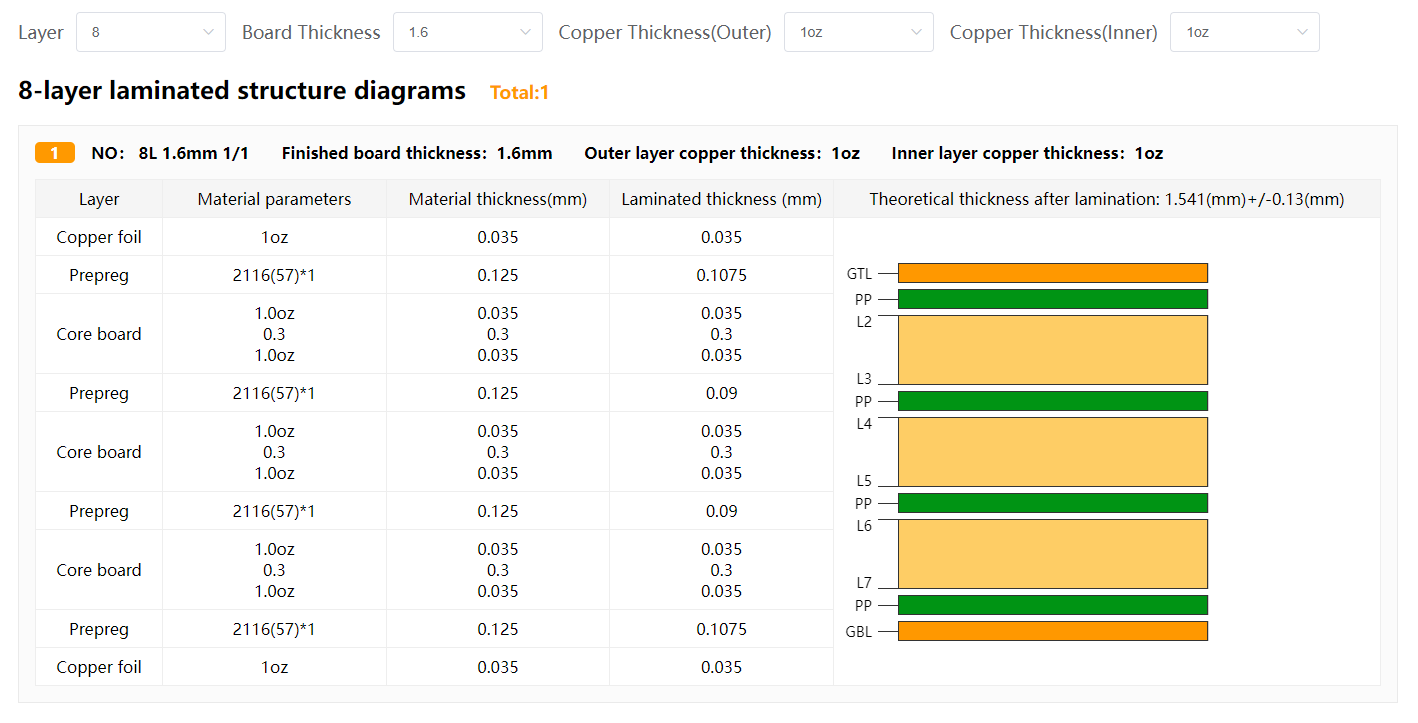
Task: Click the L2-L3 core block in diagram
Action: point(1052,350)
